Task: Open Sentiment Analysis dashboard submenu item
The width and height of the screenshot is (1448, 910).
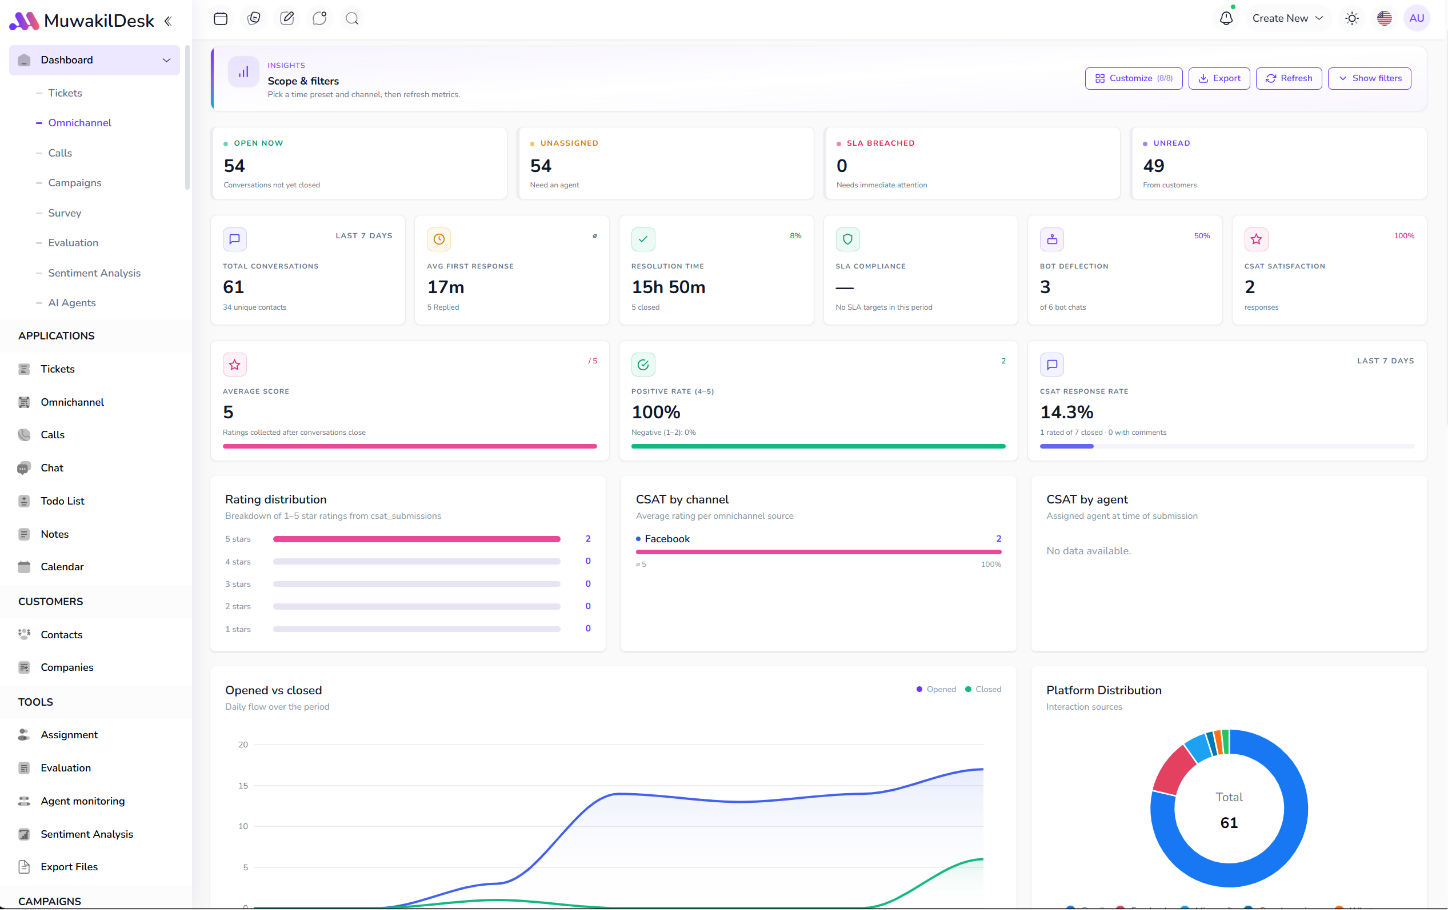Action: (94, 273)
